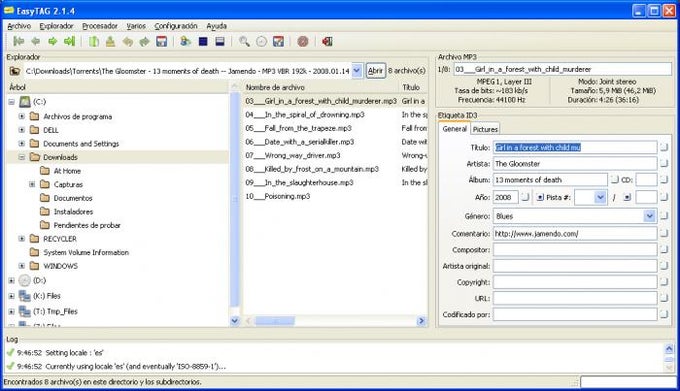Click the stop action toolbar icon

click(303, 42)
